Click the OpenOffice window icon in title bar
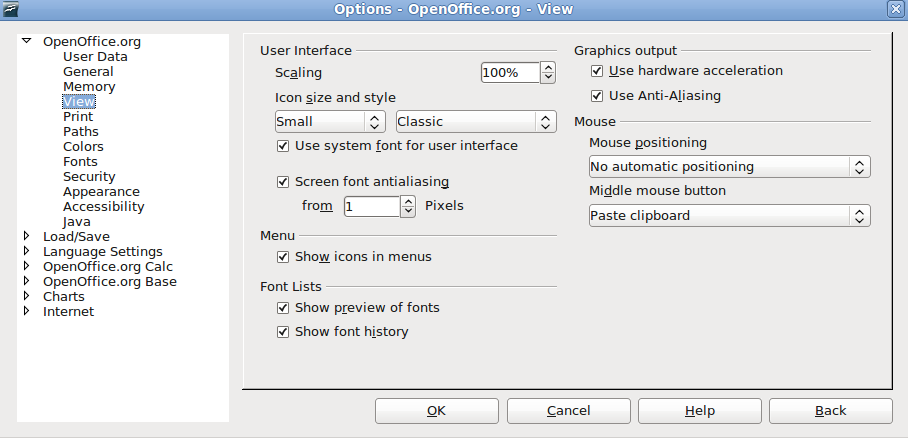This screenshot has height=438, width=908. tap(10, 9)
